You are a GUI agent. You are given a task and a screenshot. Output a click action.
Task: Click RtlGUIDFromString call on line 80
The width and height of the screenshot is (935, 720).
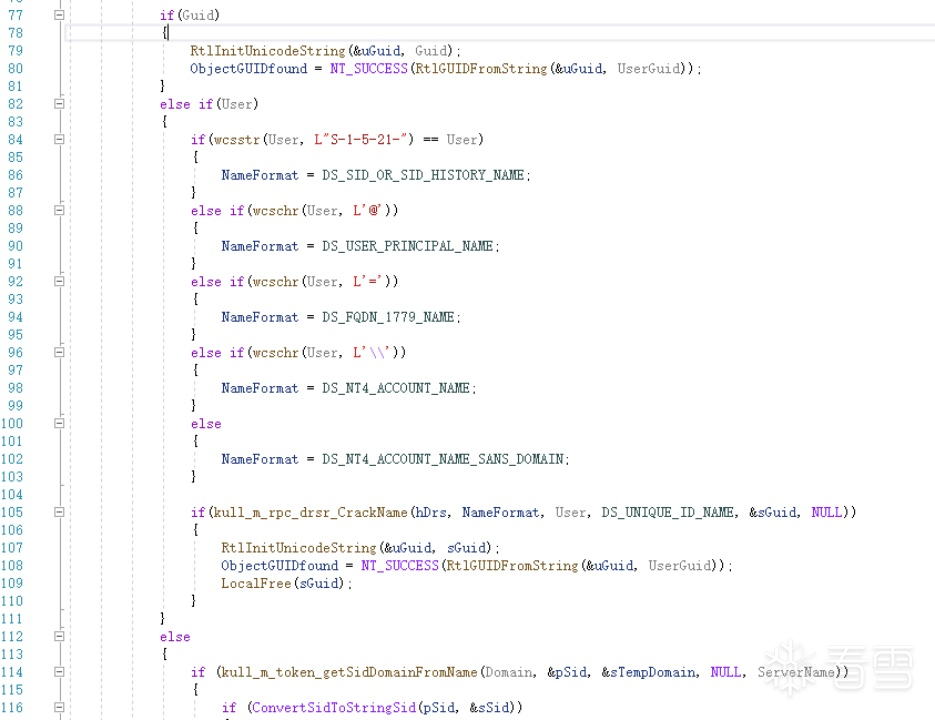[481, 68]
